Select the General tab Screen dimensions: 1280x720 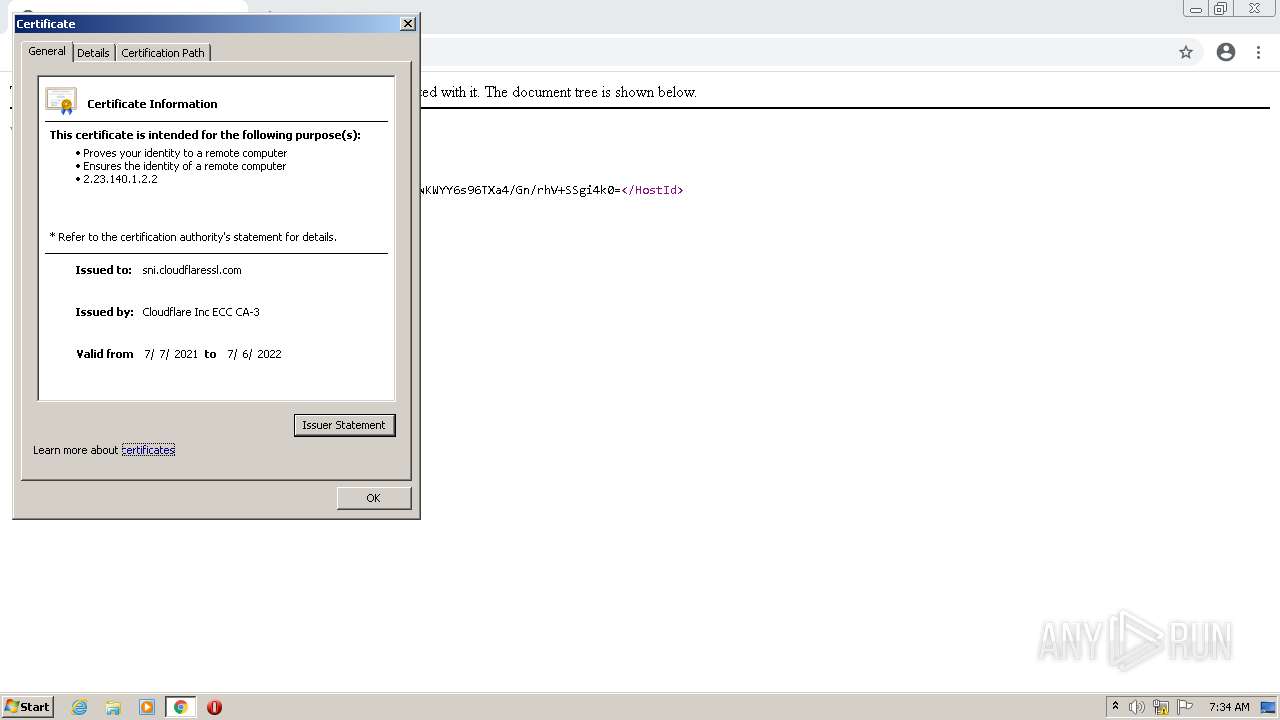coord(47,51)
